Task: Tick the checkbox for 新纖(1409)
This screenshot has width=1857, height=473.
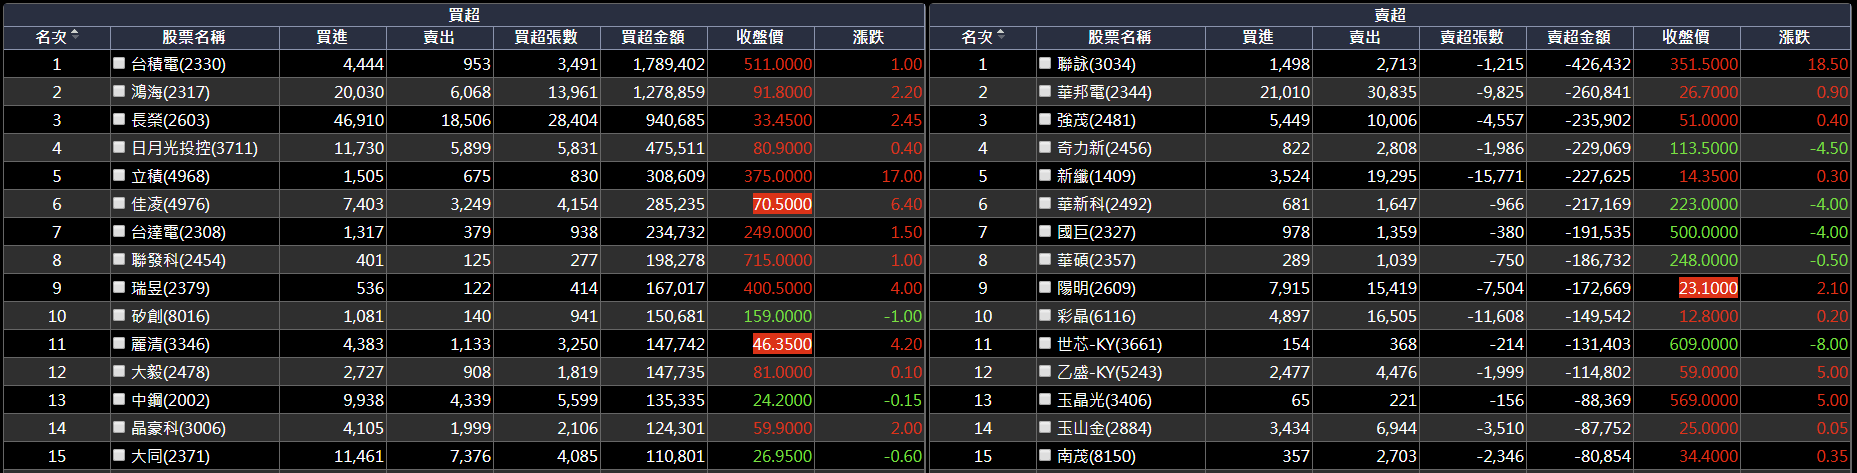Action: [x=1045, y=175]
